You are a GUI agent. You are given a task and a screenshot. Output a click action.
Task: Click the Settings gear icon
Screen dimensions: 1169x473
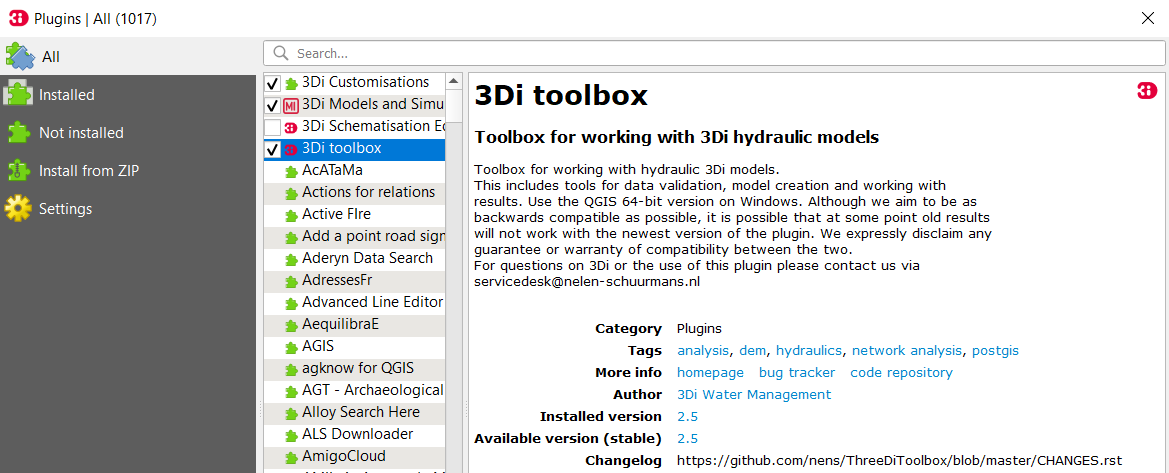tap(18, 209)
